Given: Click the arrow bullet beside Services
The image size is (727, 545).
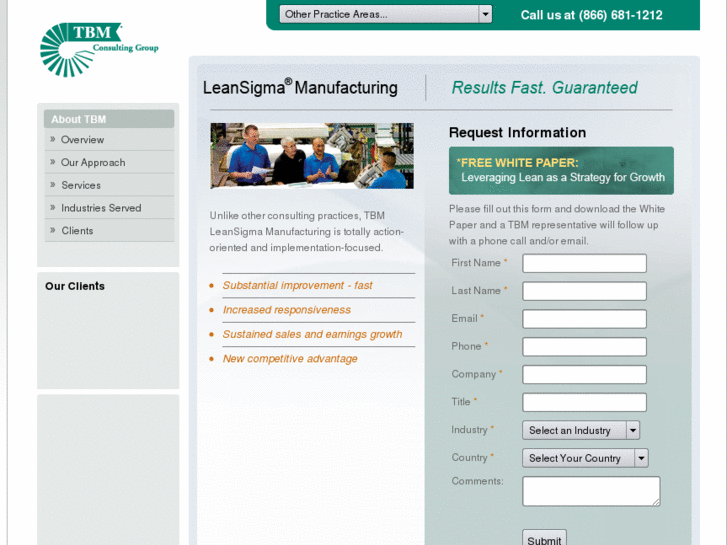Looking at the screenshot, I should (52, 185).
